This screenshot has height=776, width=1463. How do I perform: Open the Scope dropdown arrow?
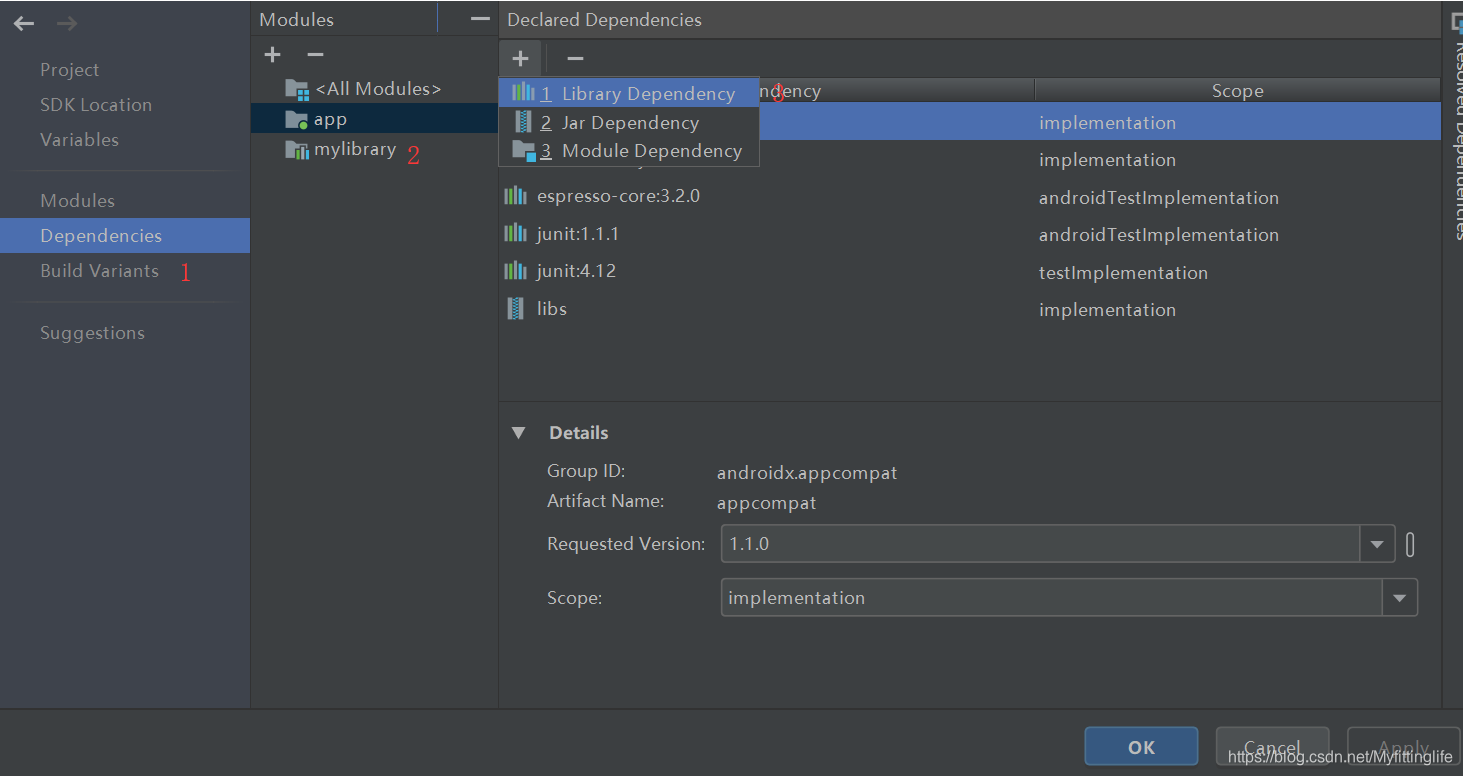(1399, 598)
